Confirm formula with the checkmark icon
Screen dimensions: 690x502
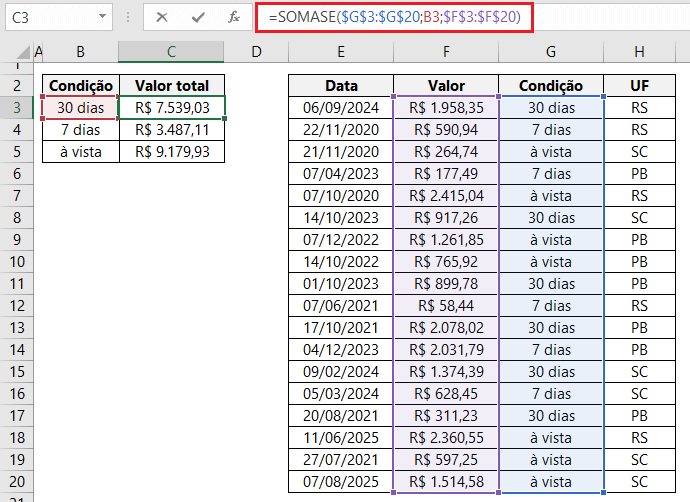[x=198, y=17]
